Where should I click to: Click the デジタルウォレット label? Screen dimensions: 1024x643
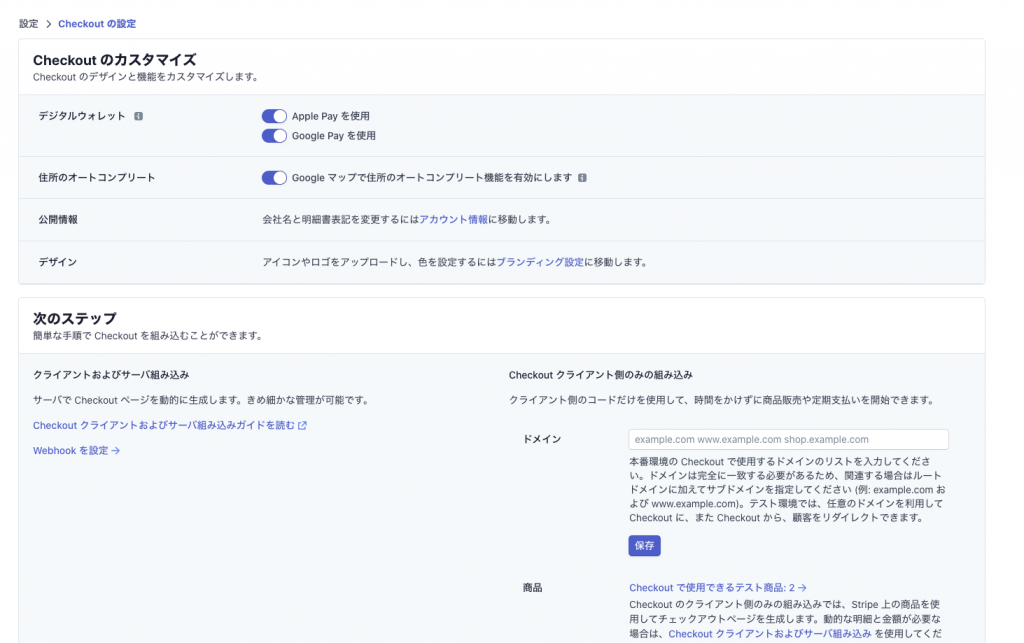tap(82, 116)
